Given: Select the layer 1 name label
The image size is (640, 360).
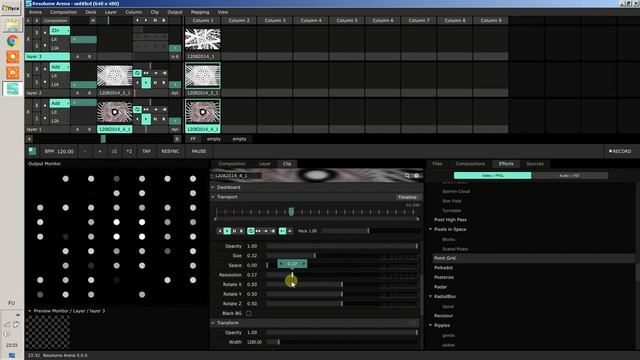Looking at the screenshot, I should [x=47, y=129].
